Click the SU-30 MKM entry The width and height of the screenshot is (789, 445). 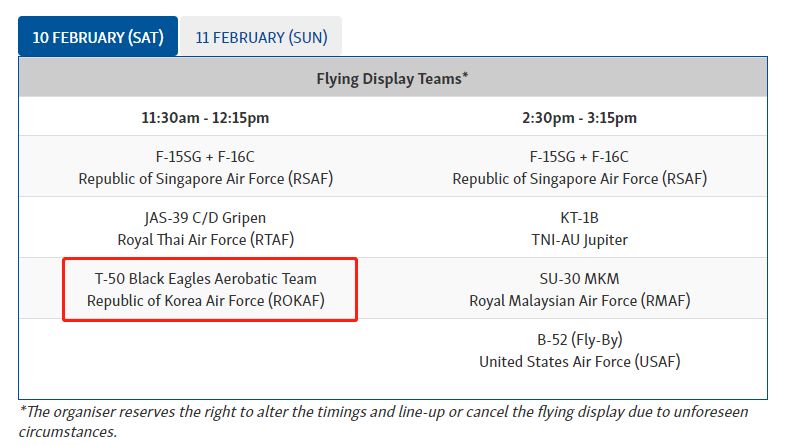[579, 279]
